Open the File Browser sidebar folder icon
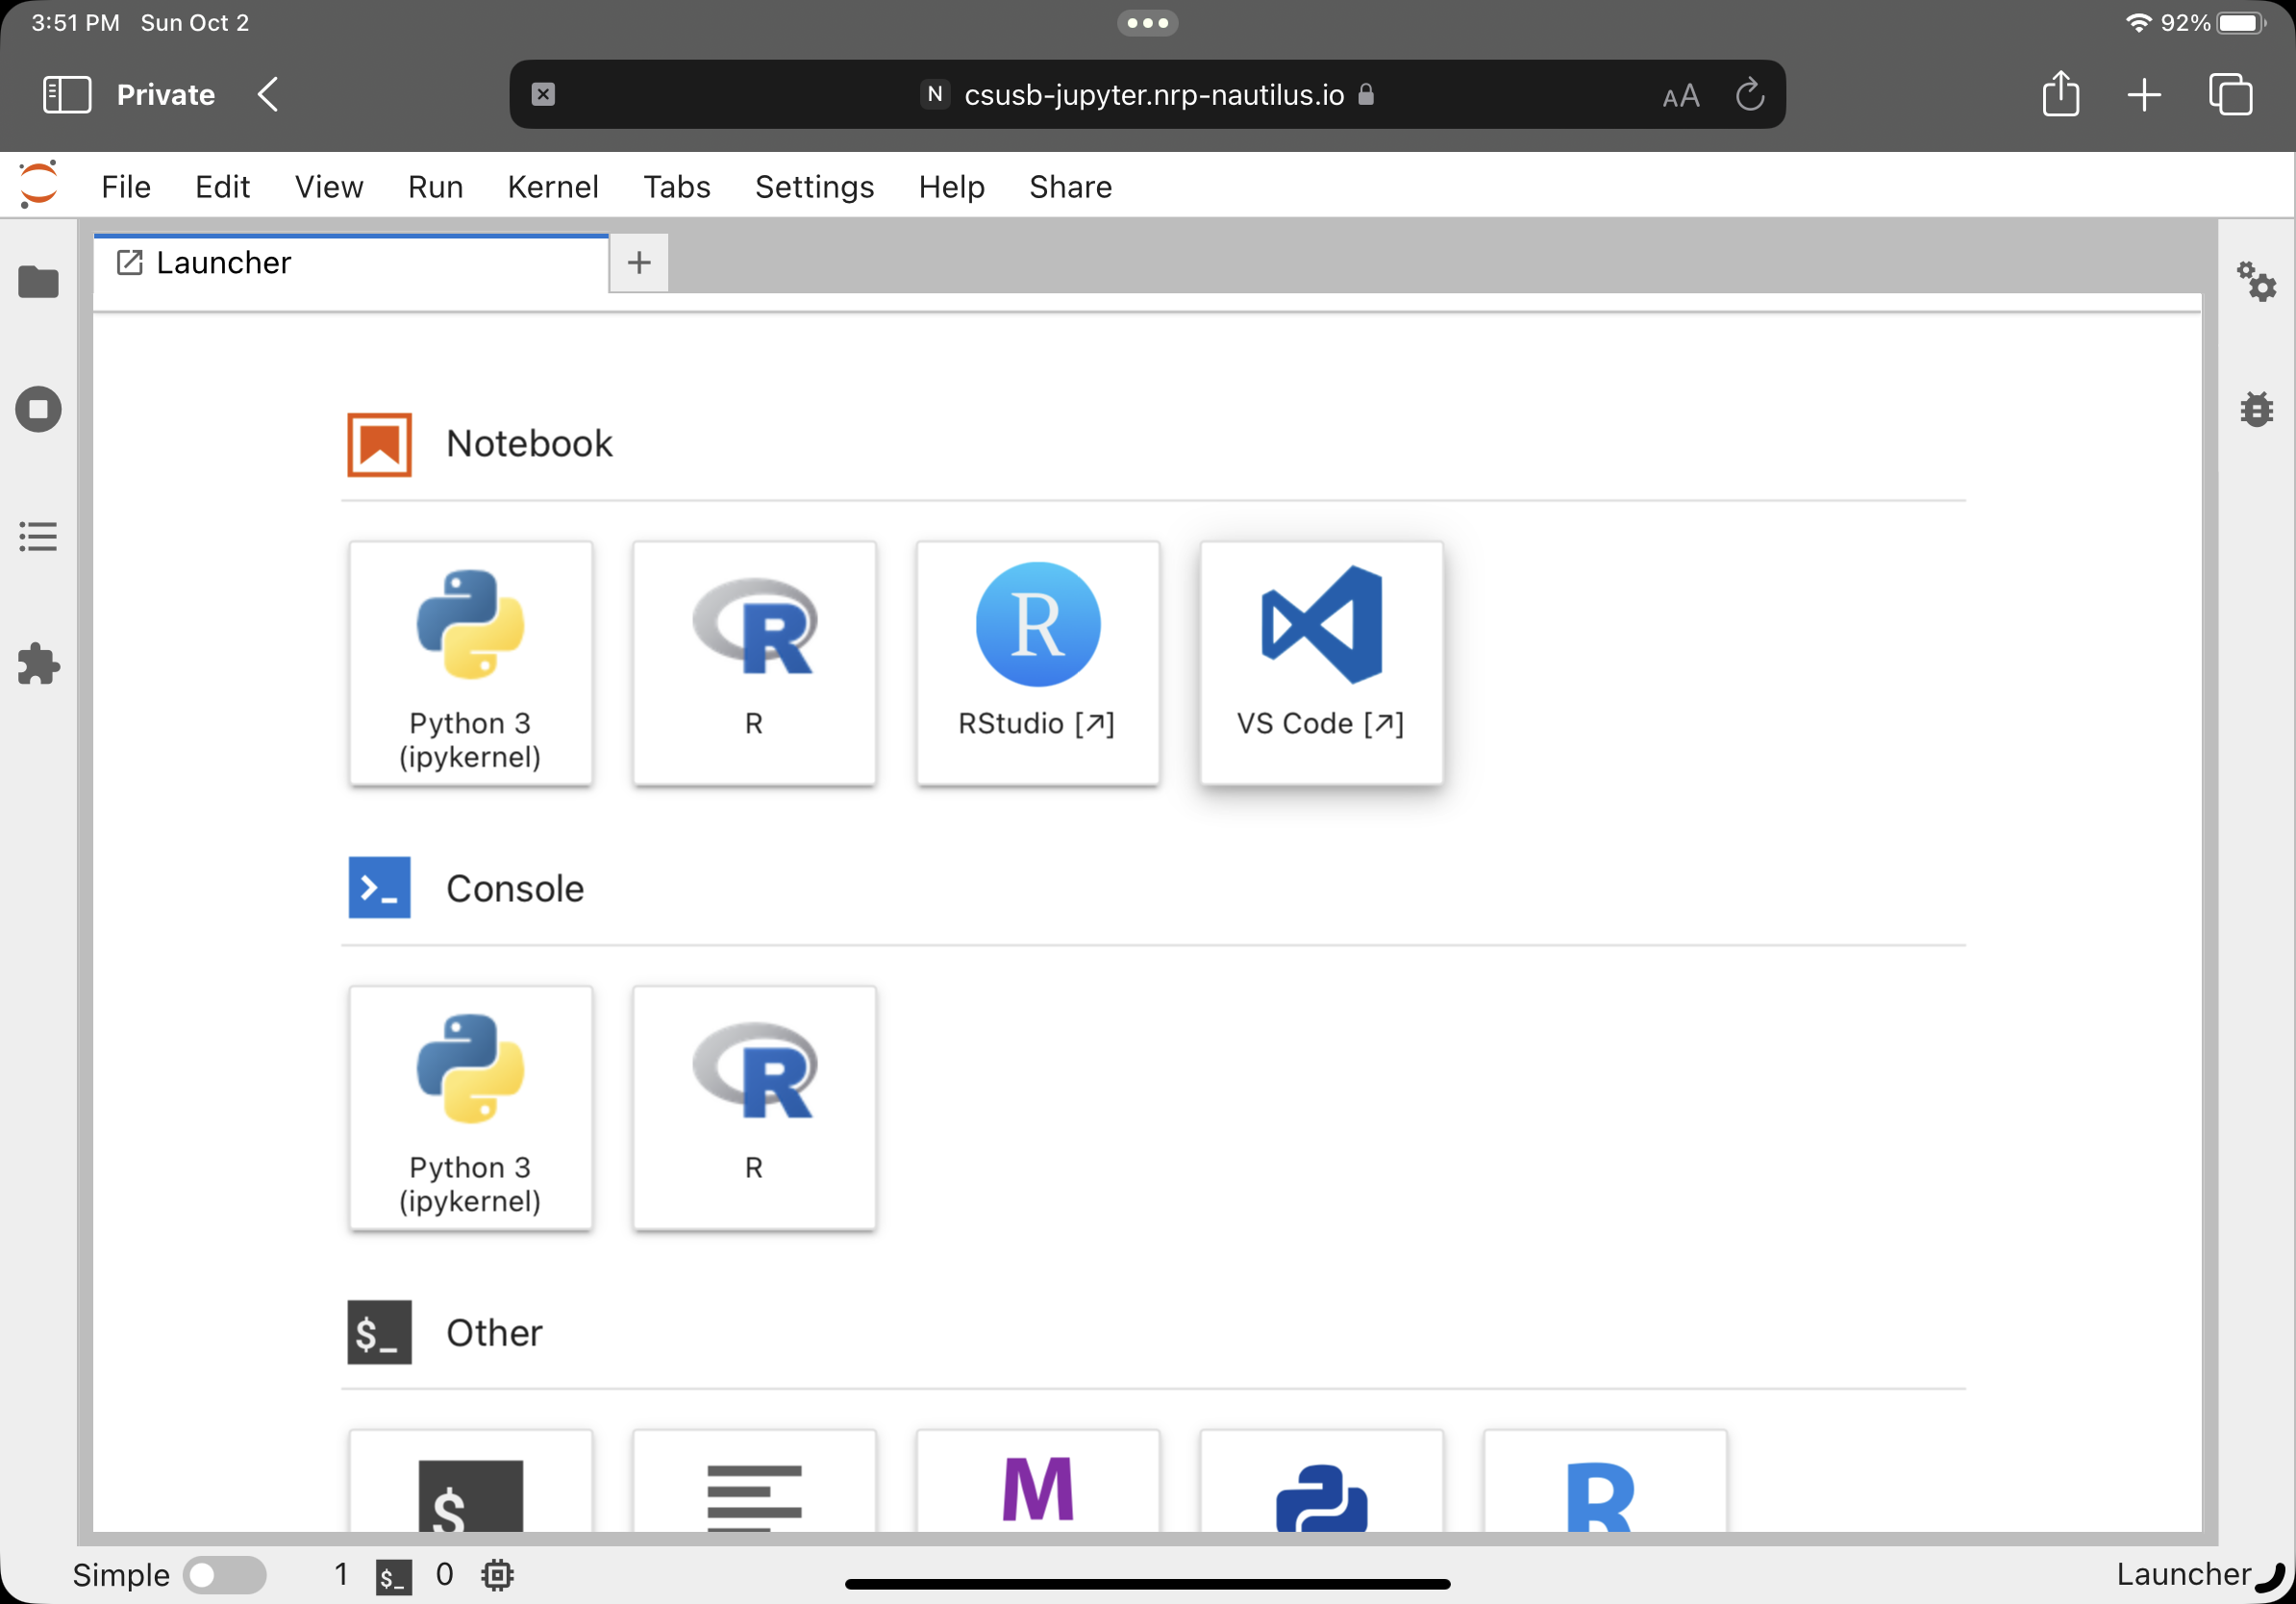Screen dimensions: 2296x1604 click(38, 282)
